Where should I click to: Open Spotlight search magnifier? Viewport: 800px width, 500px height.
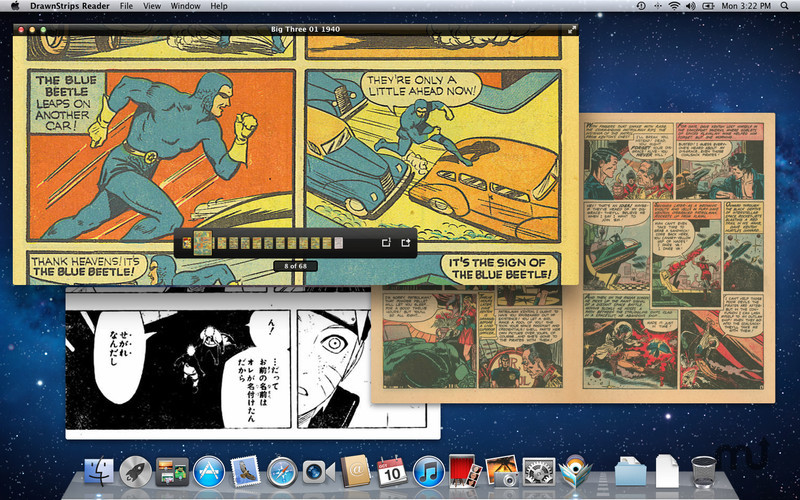pyautogui.click(x=784, y=6)
